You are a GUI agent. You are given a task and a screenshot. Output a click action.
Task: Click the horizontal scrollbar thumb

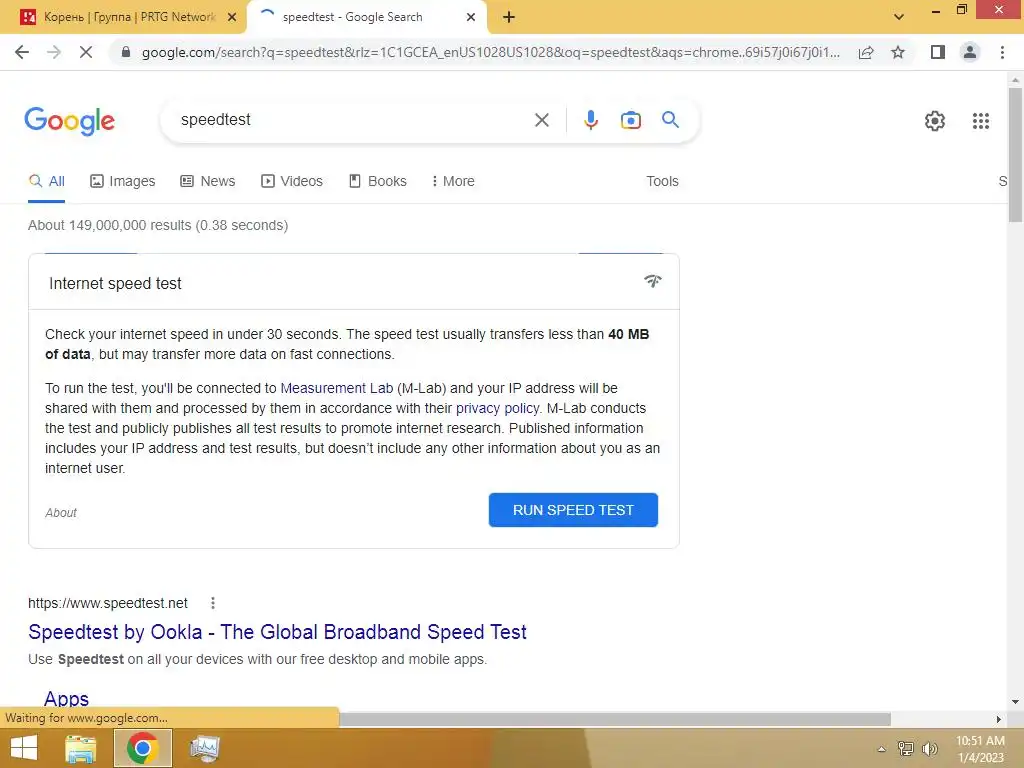coord(615,719)
